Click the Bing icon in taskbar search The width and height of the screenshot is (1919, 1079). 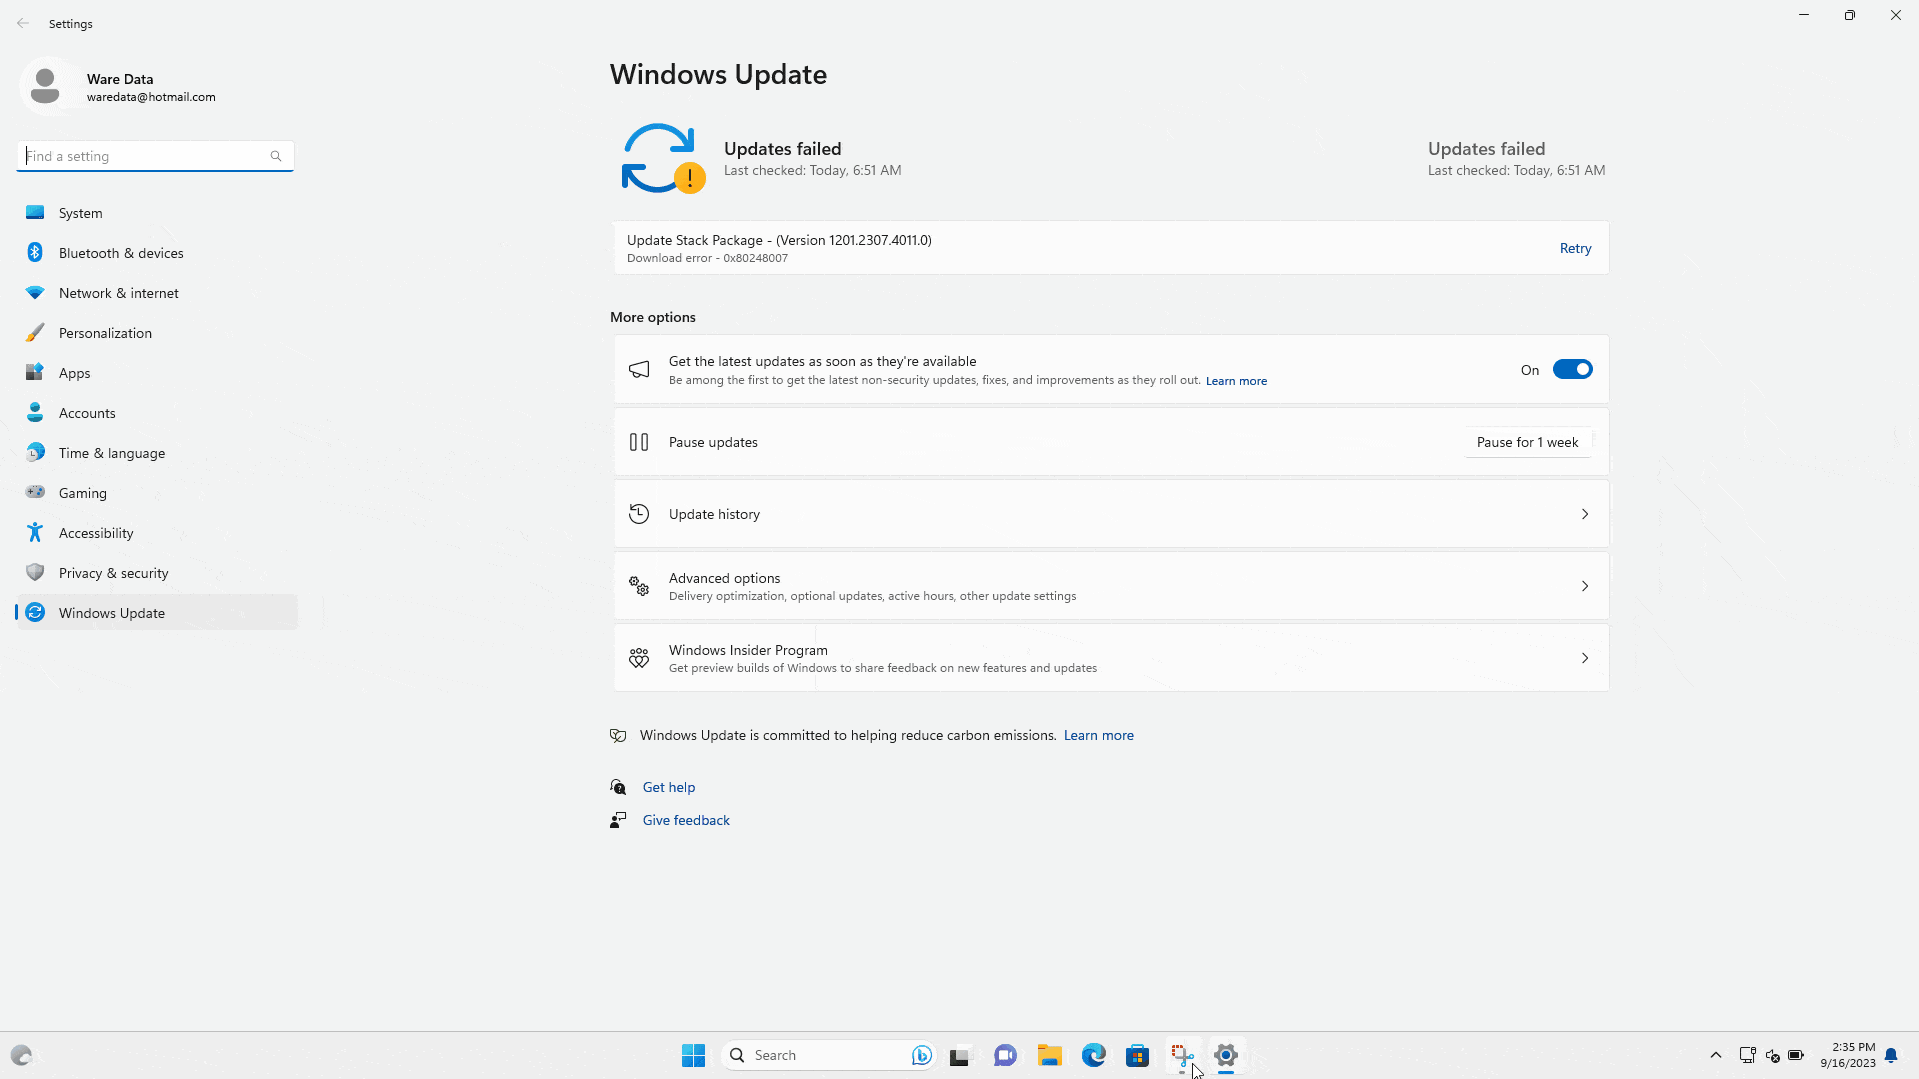pos(921,1055)
